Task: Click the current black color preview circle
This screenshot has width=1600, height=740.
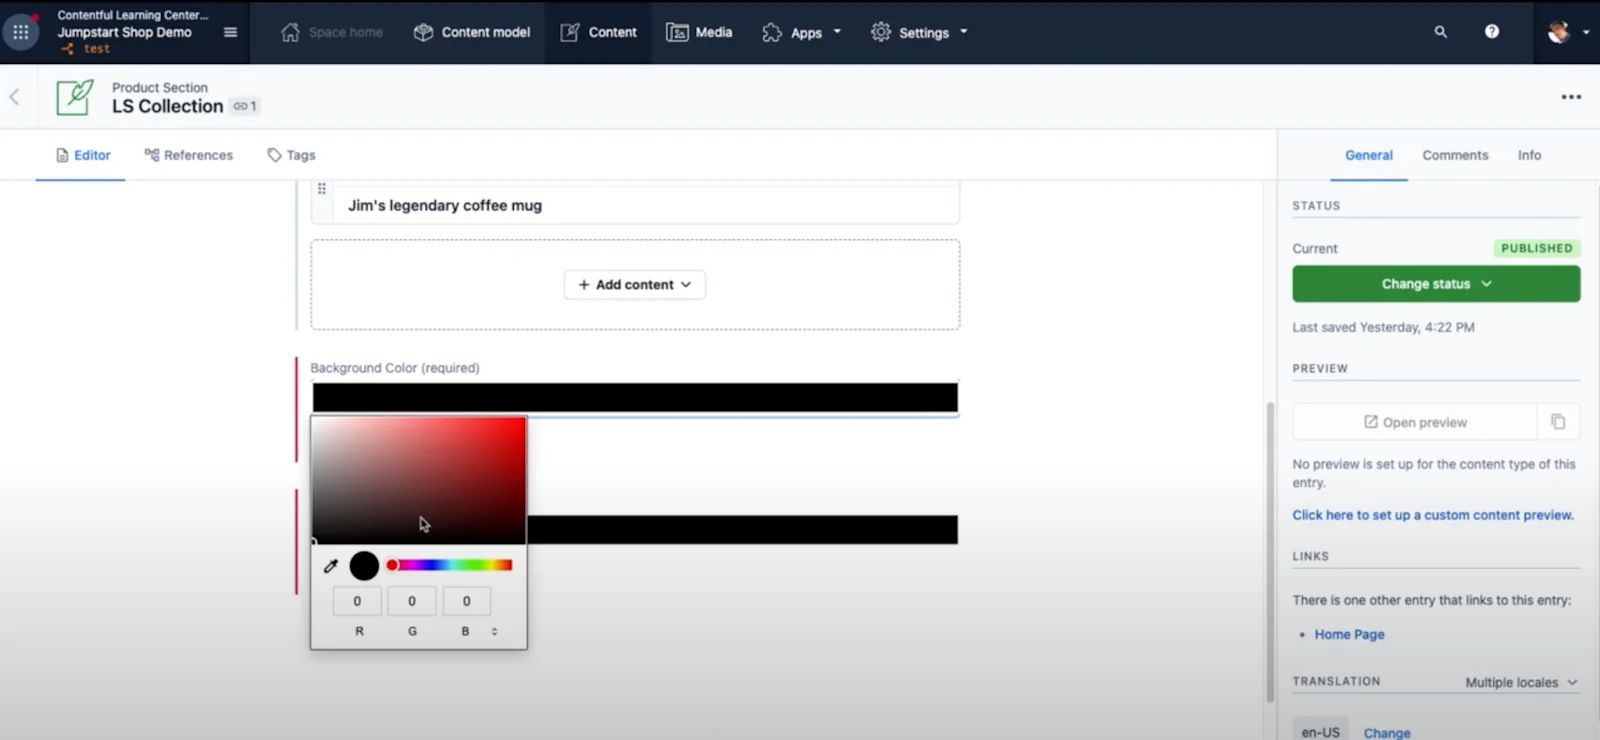Action: coord(364,566)
